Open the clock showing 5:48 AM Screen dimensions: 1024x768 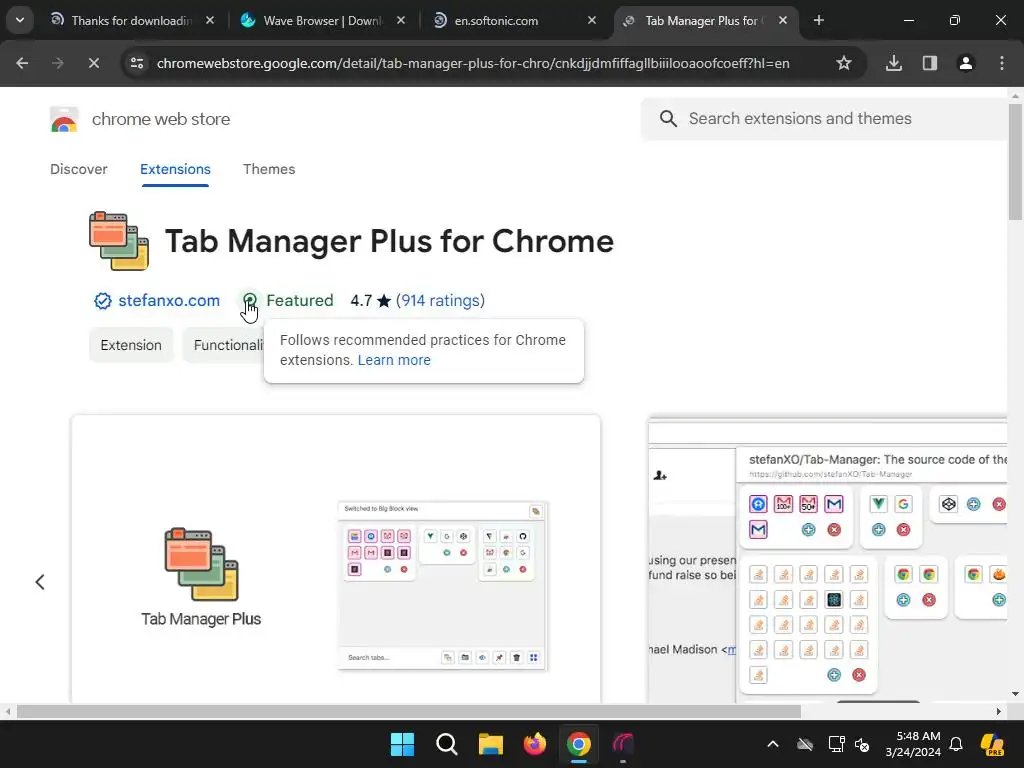pyautogui.click(x=913, y=744)
